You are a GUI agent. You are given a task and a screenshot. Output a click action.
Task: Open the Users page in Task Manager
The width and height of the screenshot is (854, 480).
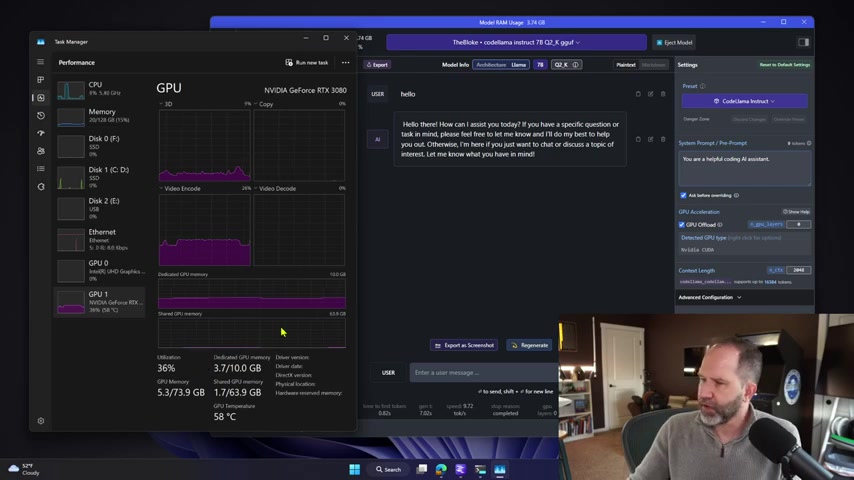point(40,151)
